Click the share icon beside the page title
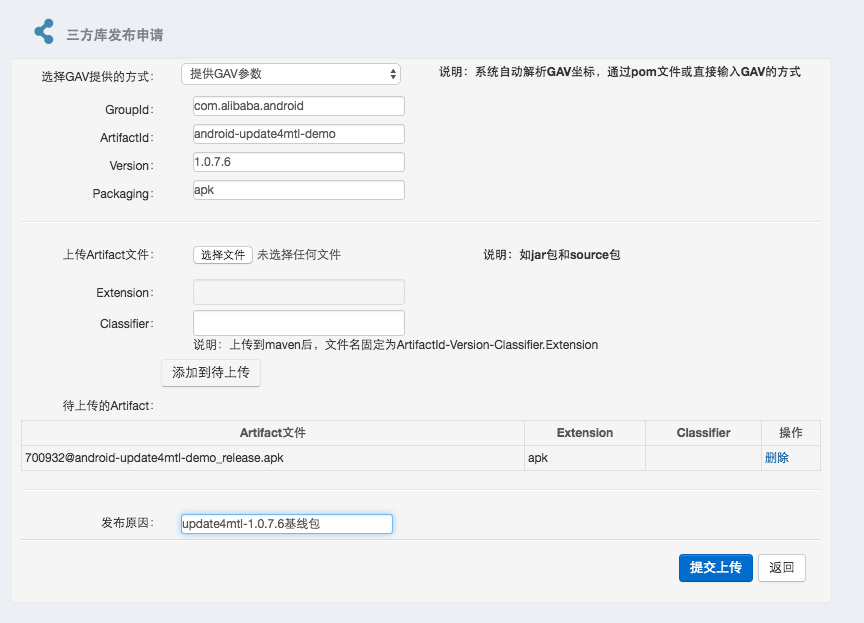Viewport: 864px width, 623px height. point(44,32)
